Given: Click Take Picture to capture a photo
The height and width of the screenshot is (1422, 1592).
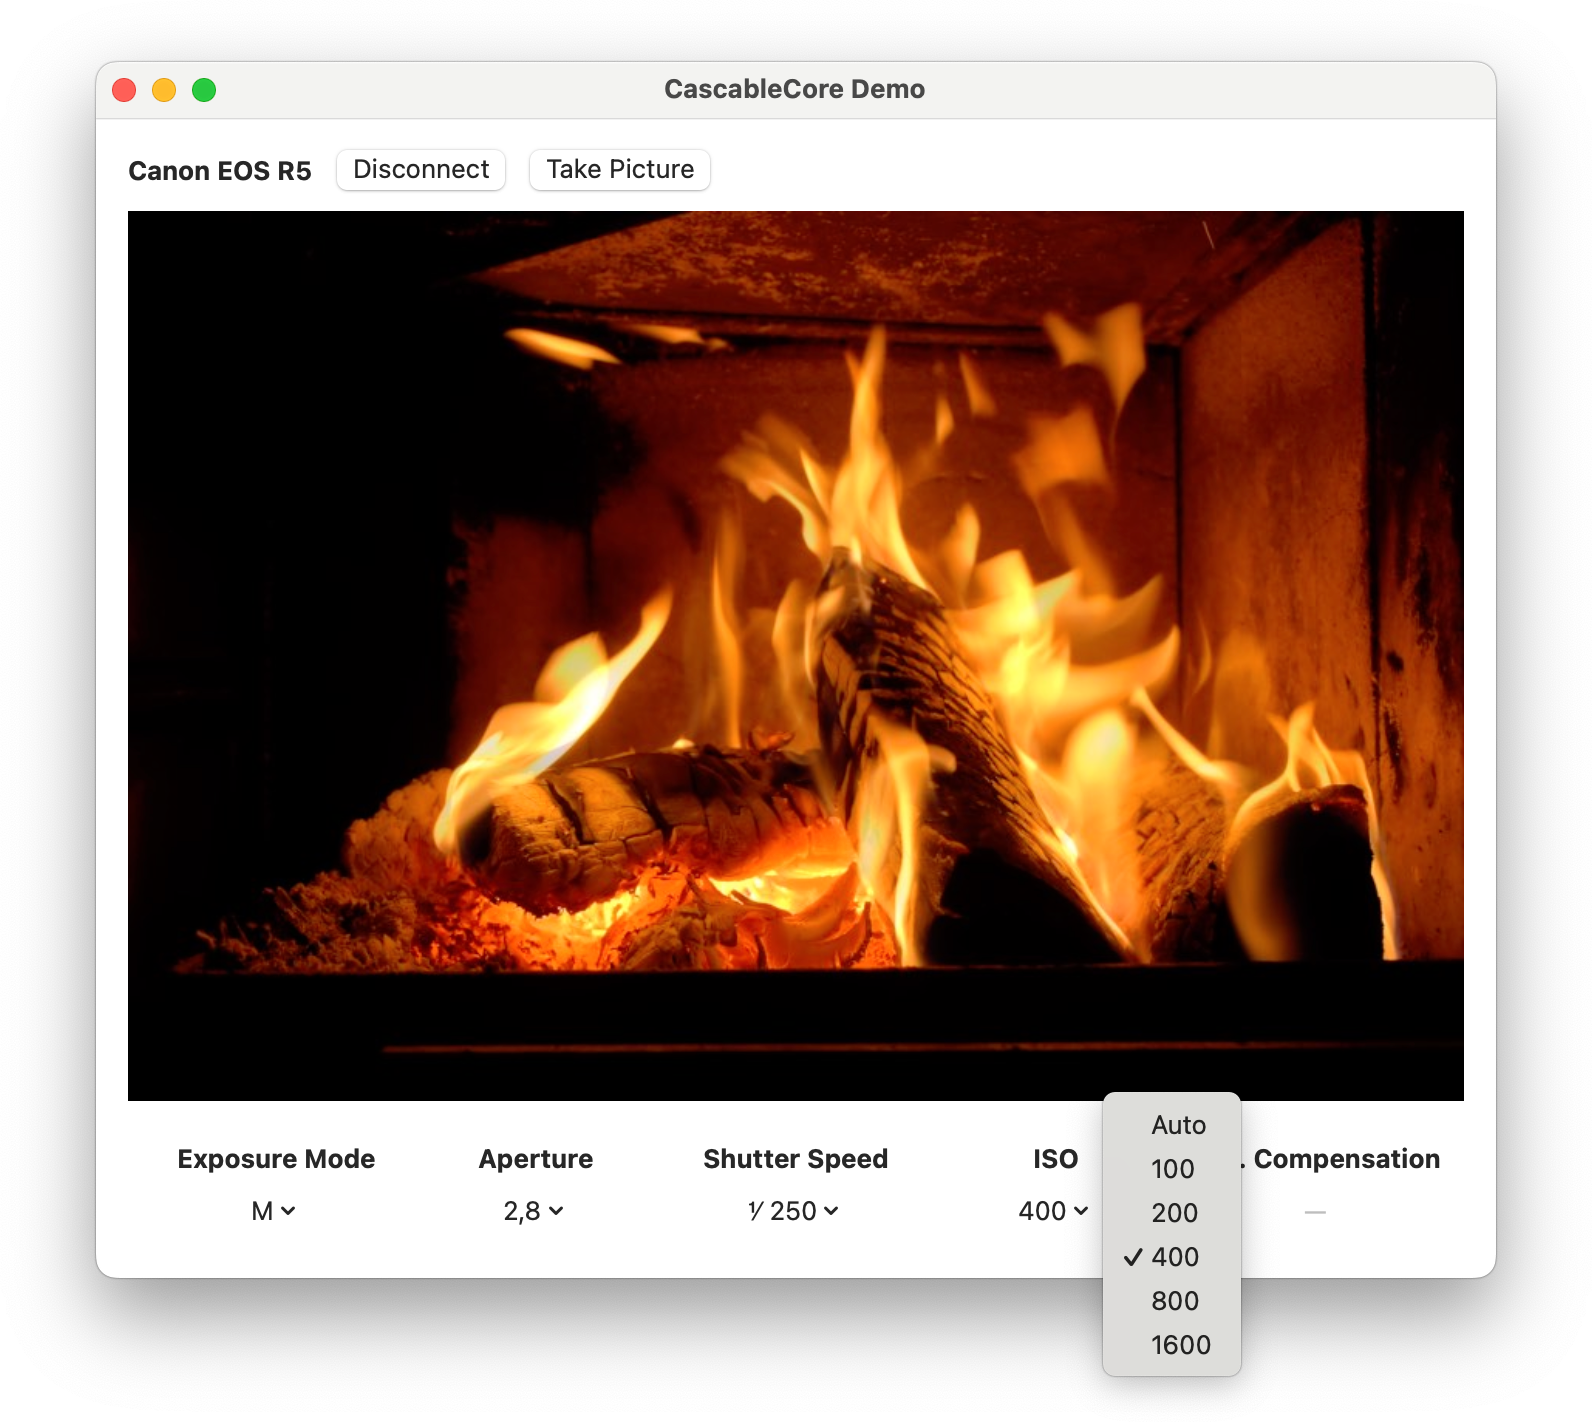Looking at the screenshot, I should (619, 170).
